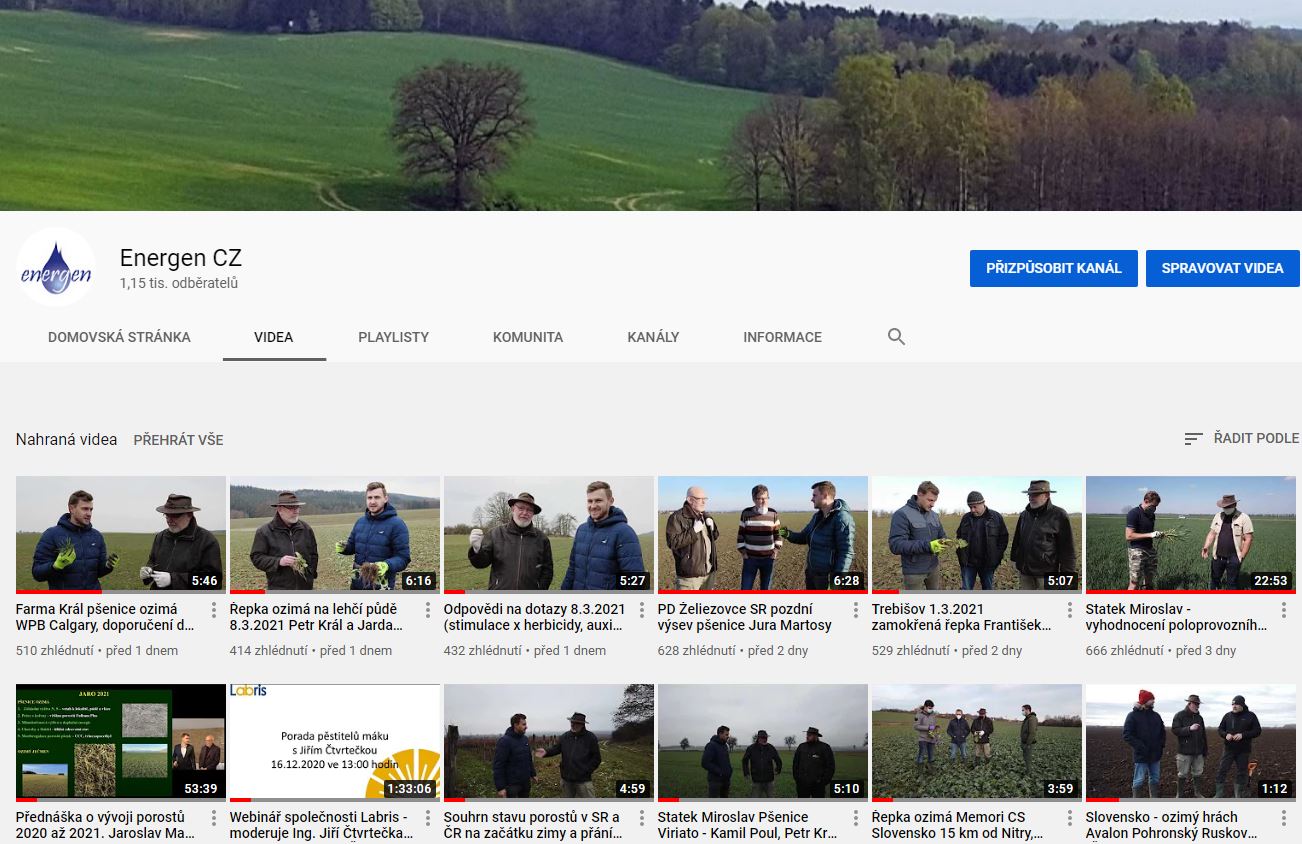Open options menu for Statek Miroslav Pšenice Viriato
This screenshot has height=844, width=1302.
856,817
